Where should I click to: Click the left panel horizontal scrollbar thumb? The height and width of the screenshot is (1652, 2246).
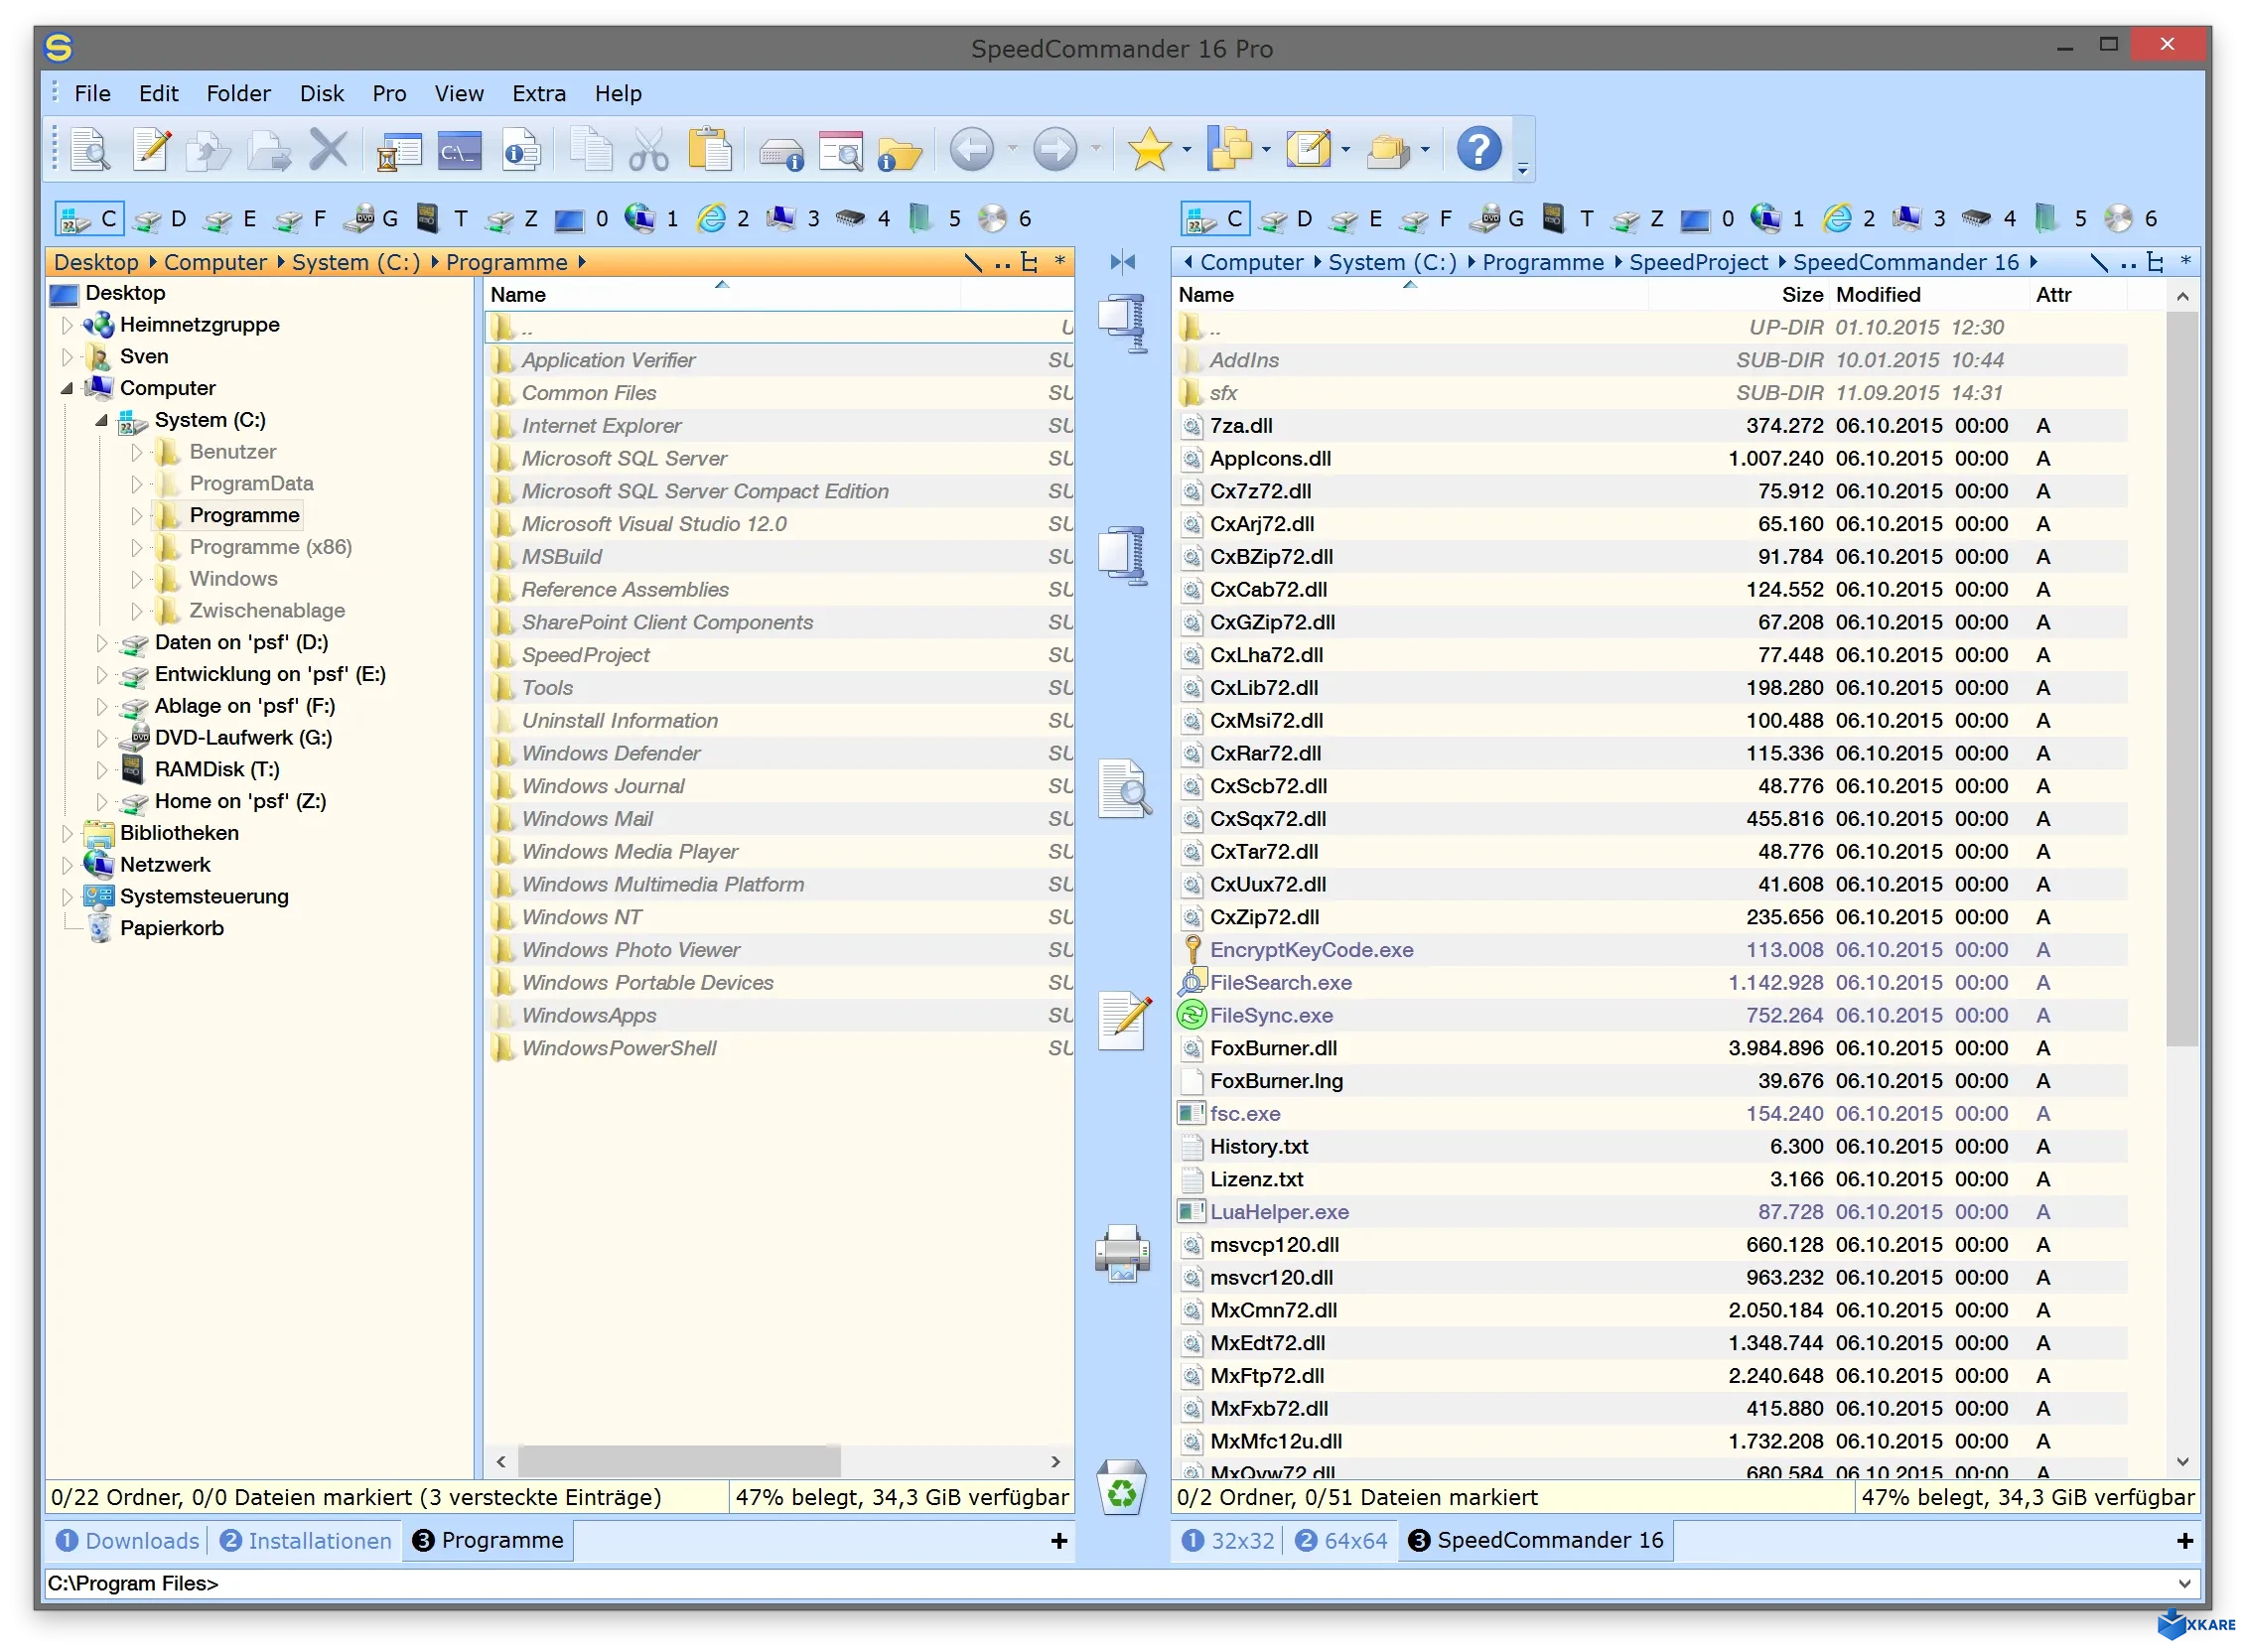point(679,1462)
